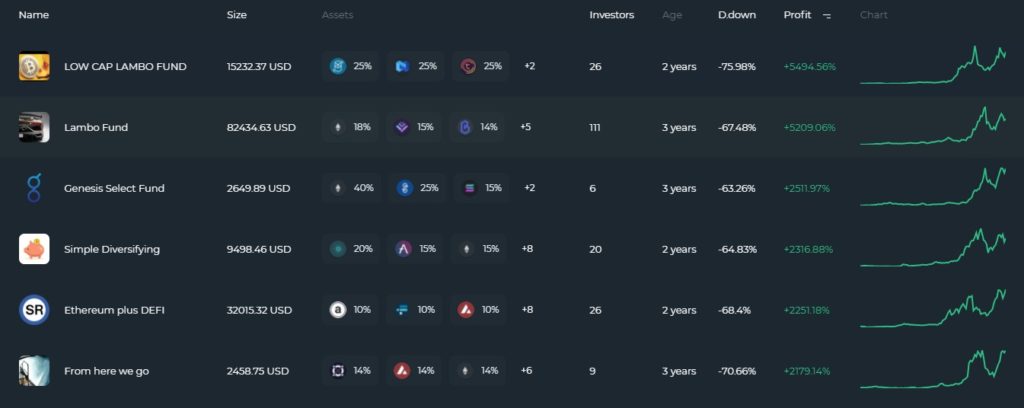Sort by D.down column header
Viewport: 1024px width, 408px height.
point(737,15)
